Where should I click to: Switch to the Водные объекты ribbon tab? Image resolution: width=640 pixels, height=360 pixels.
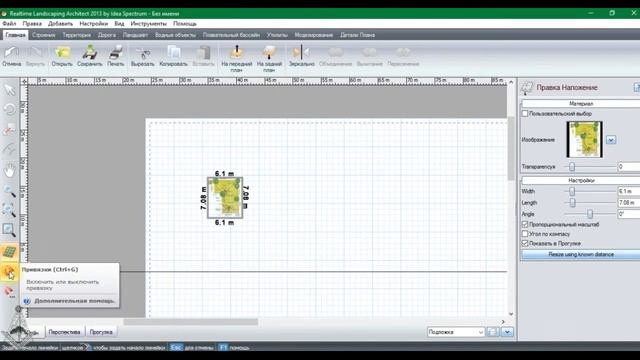[x=176, y=35]
